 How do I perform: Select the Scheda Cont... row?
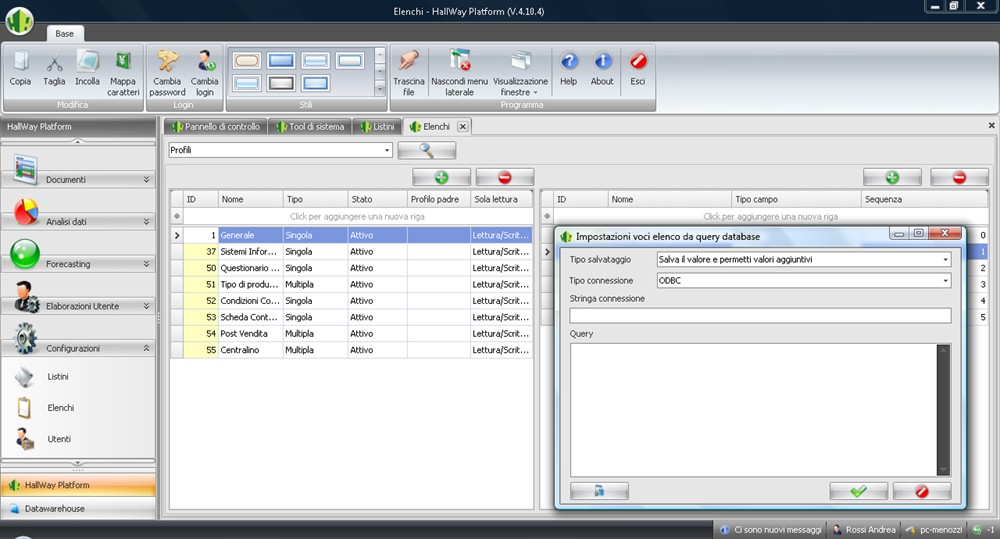[x=351, y=317]
